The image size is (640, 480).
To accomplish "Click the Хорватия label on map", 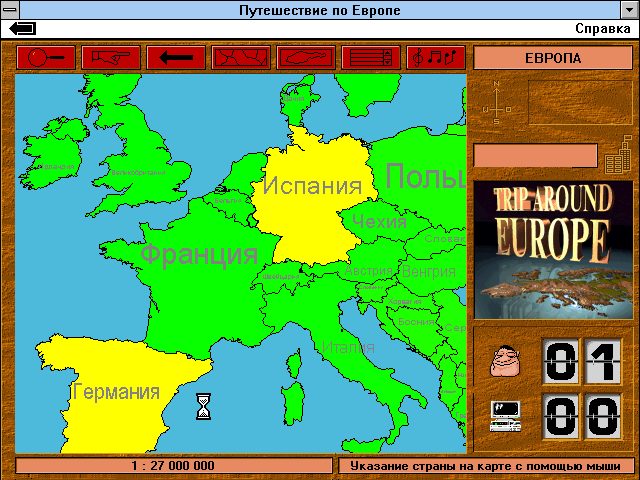I will click(404, 302).
